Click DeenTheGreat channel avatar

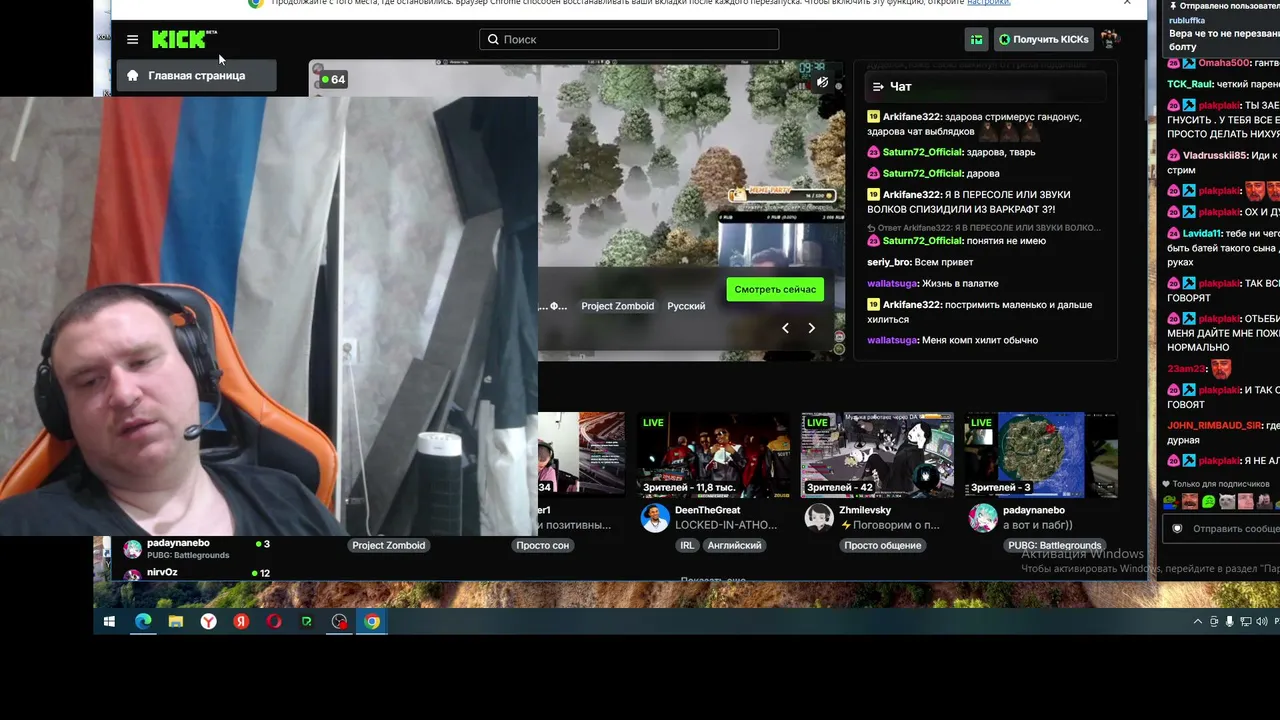click(x=655, y=518)
